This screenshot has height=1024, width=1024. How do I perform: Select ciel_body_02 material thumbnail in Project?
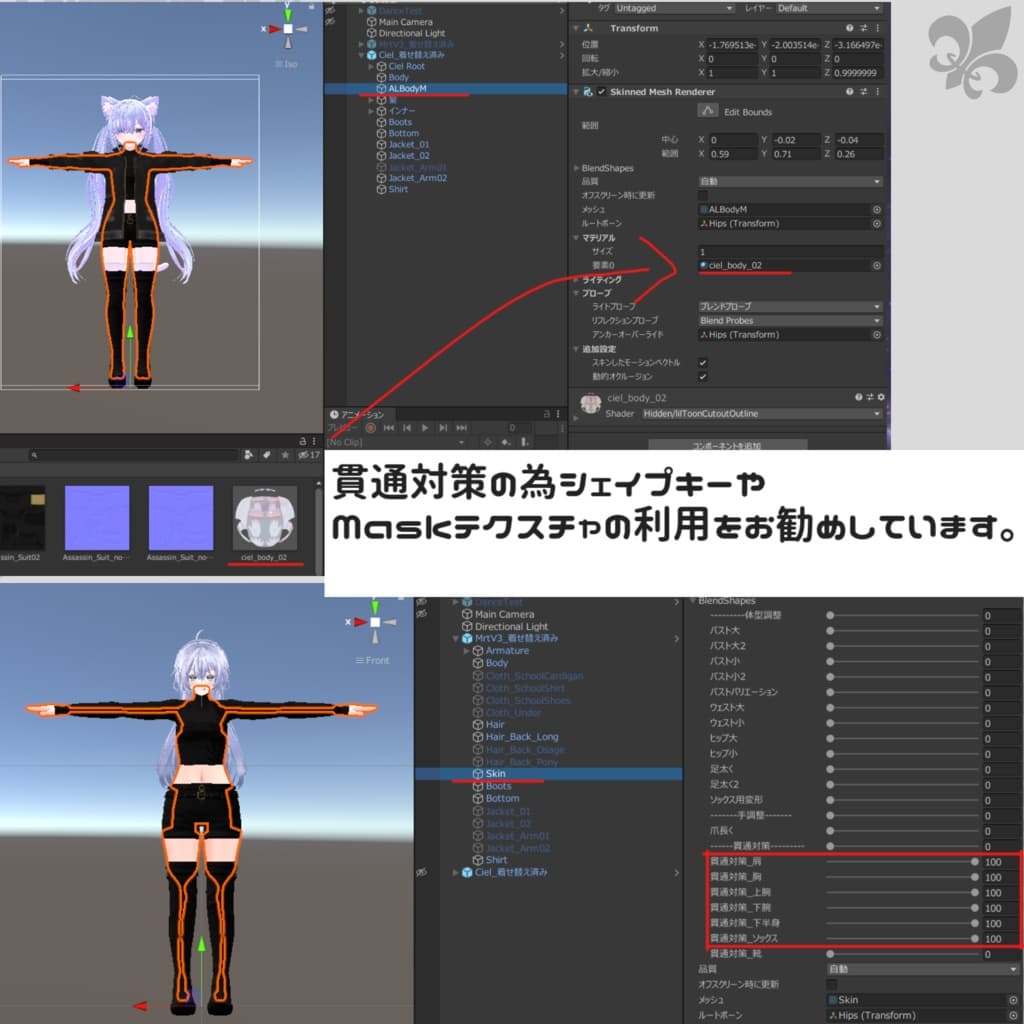pyautogui.click(x=264, y=517)
